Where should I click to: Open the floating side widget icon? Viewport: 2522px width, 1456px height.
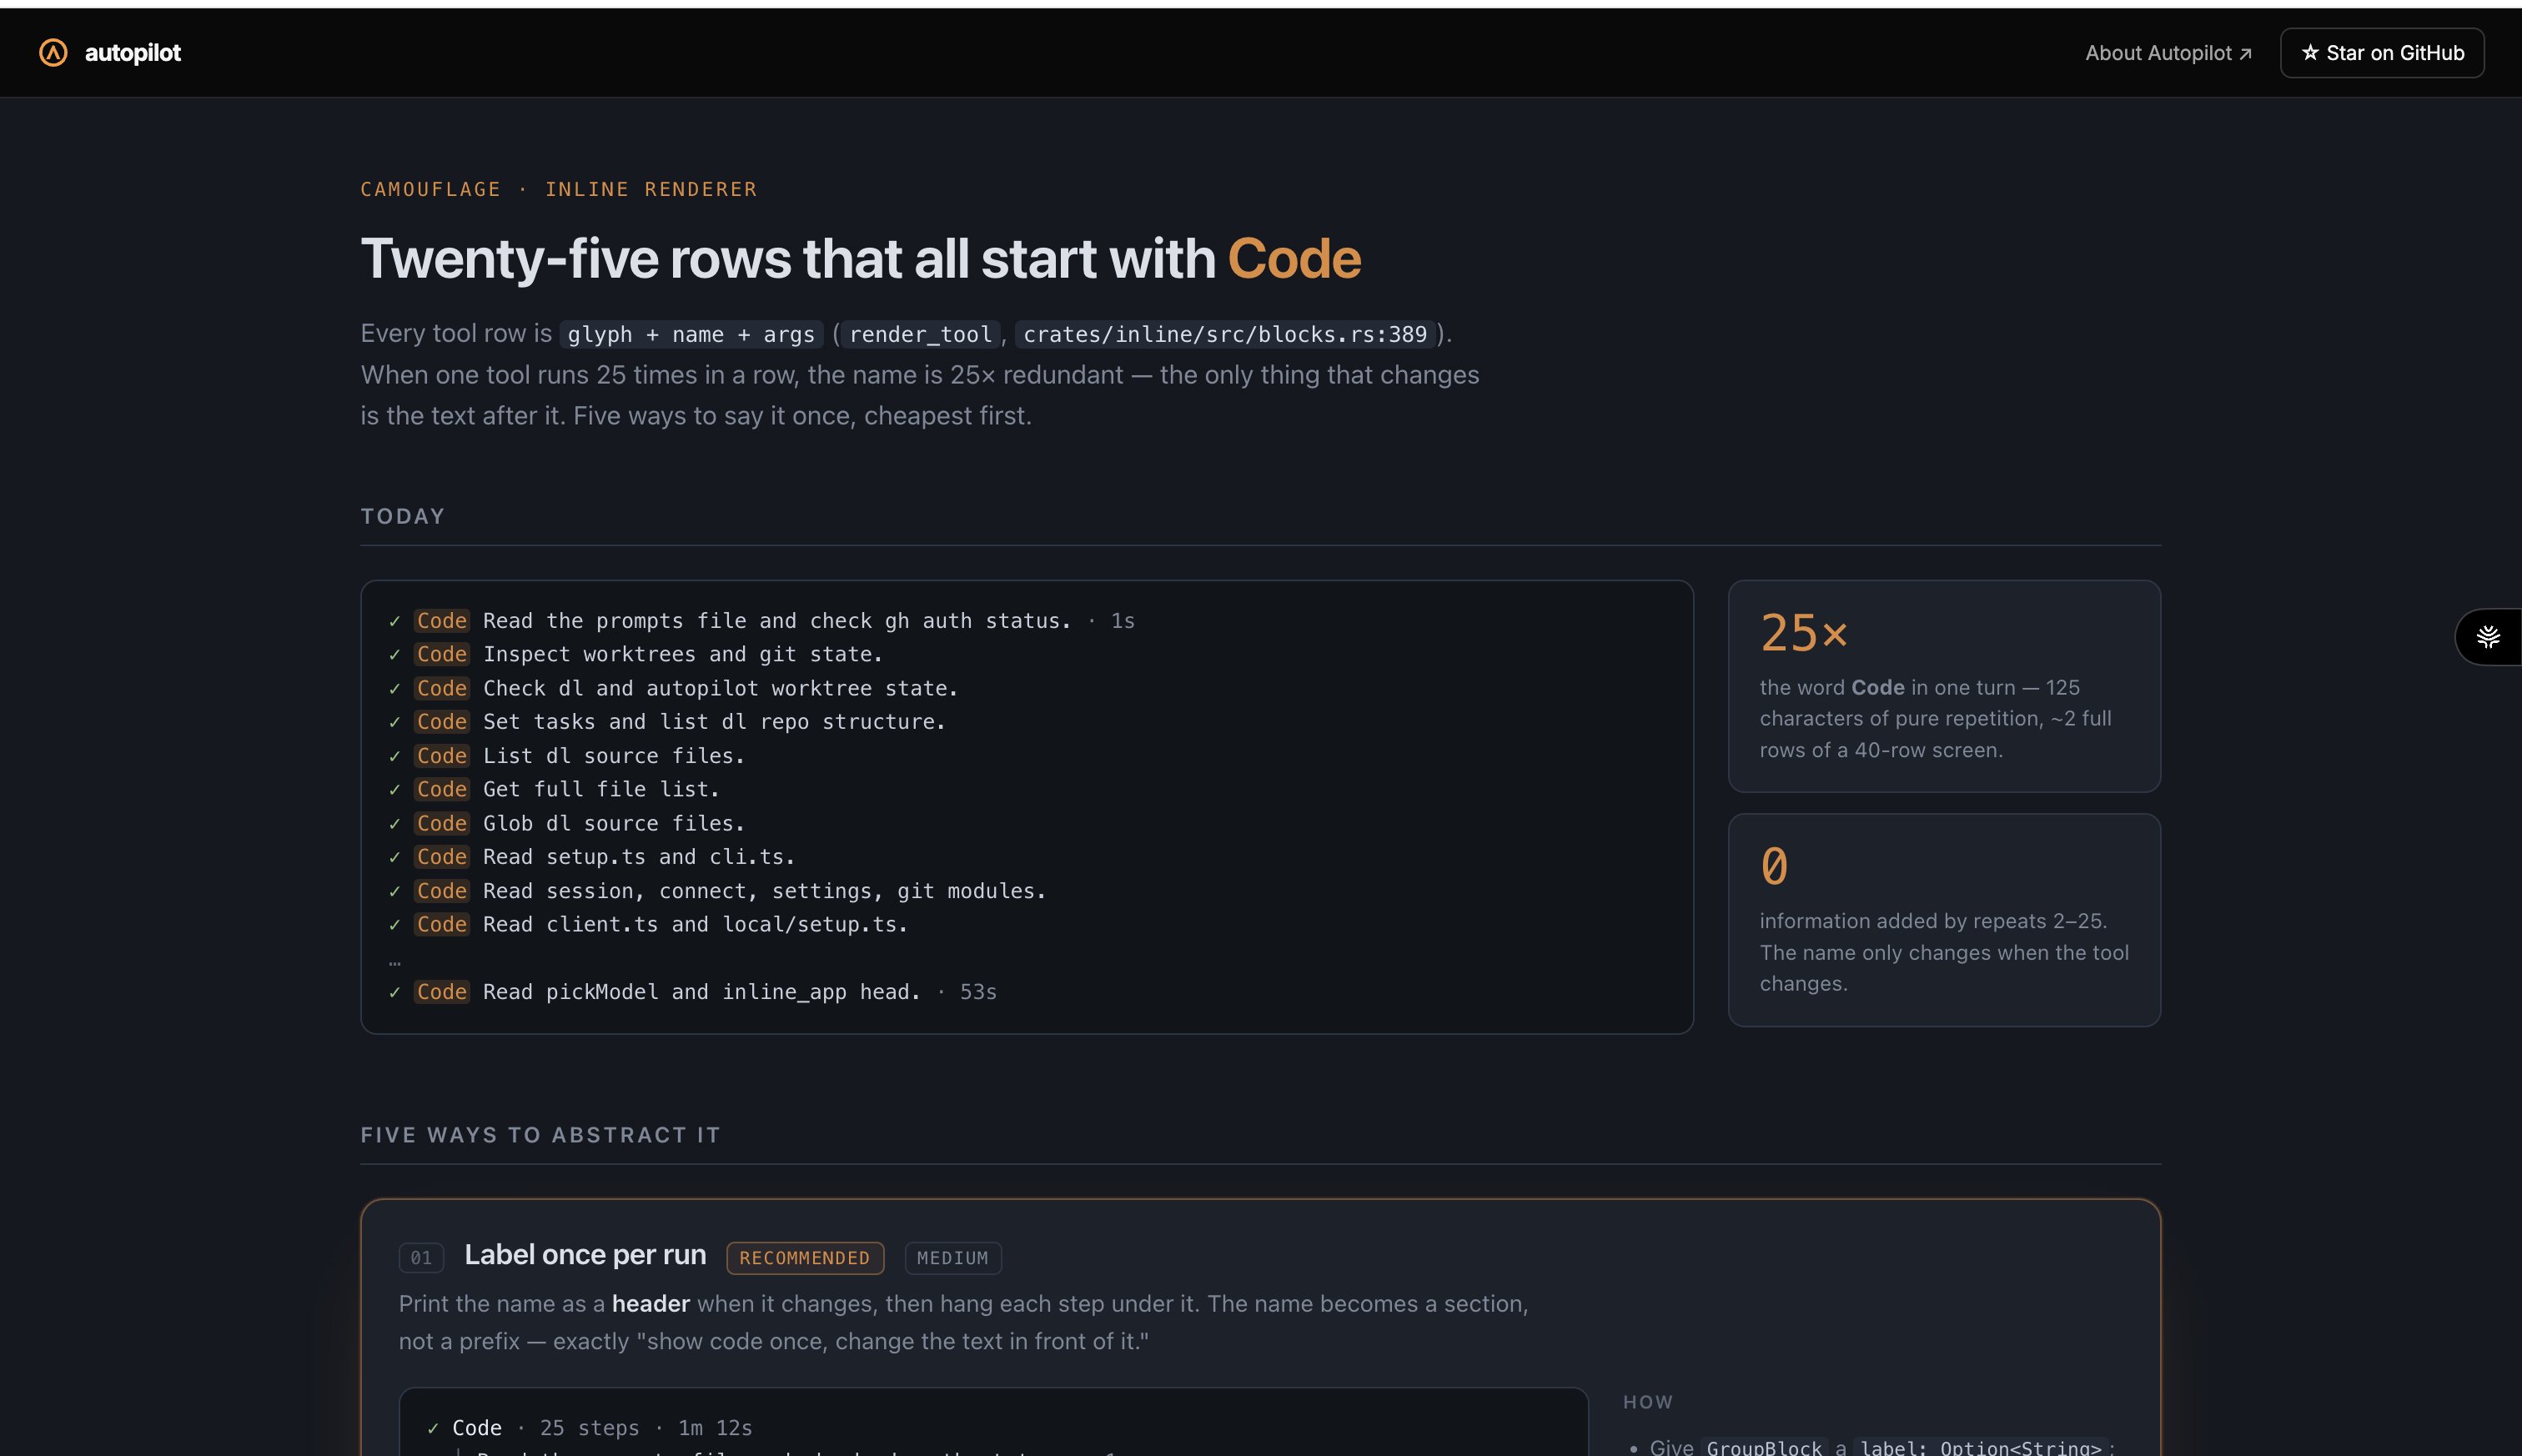click(x=2488, y=637)
